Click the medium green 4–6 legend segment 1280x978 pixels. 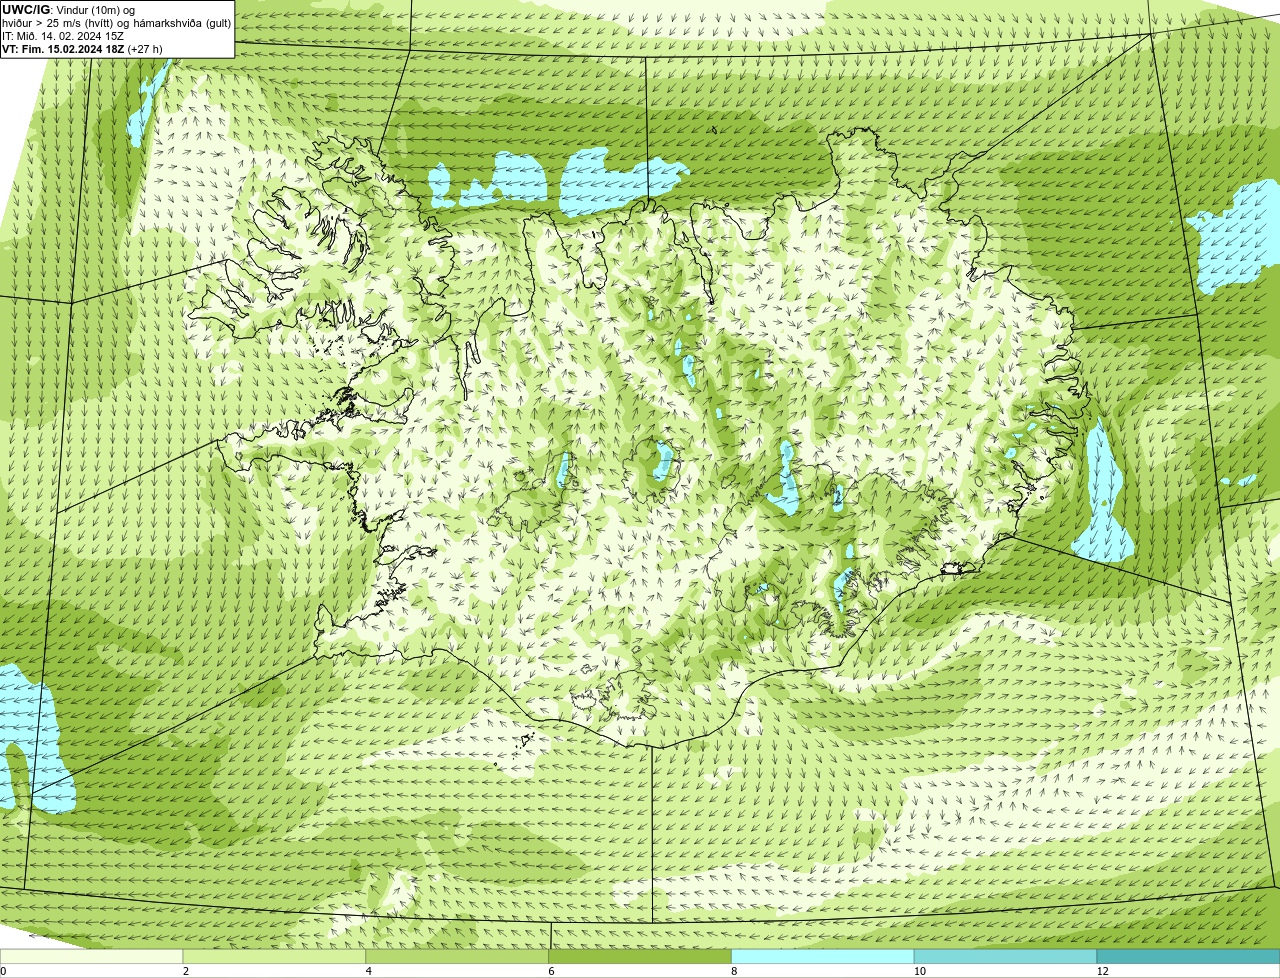(x=458, y=956)
